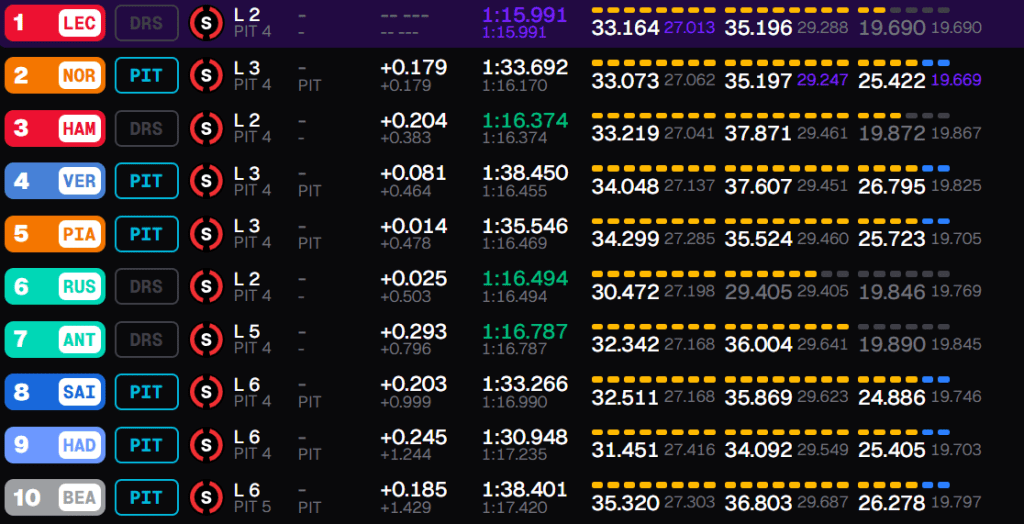Click the soft tyre icon in HAD's row
The width and height of the screenshot is (1024, 524).
coord(206,445)
